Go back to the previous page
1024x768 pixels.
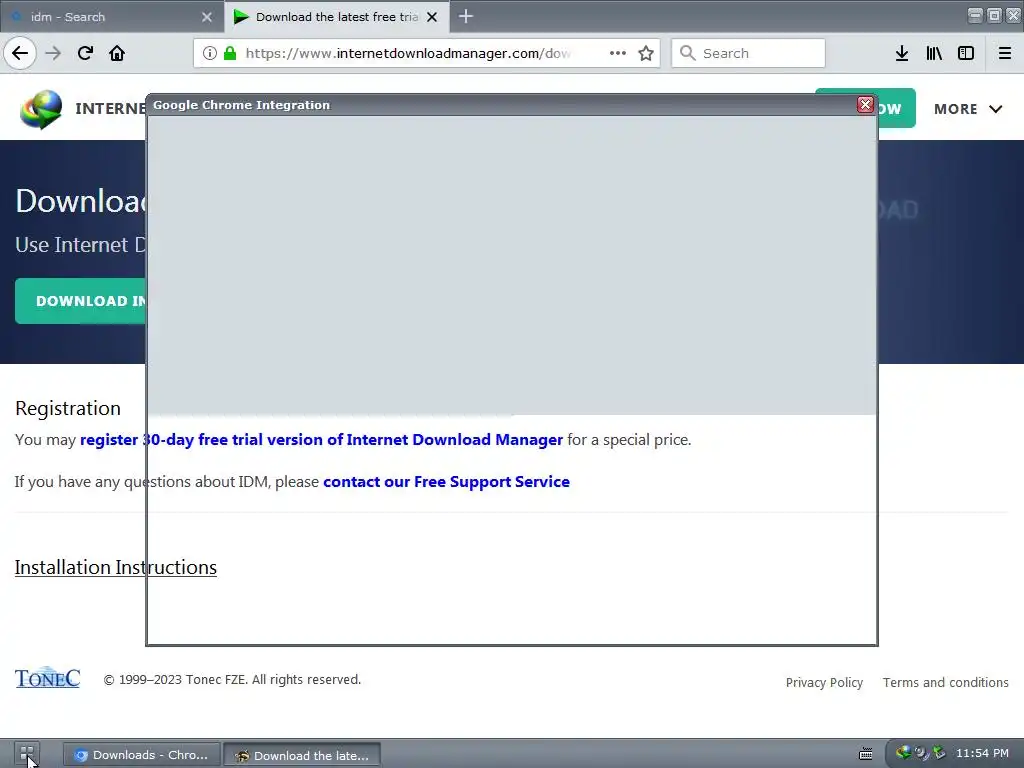click(x=20, y=53)
